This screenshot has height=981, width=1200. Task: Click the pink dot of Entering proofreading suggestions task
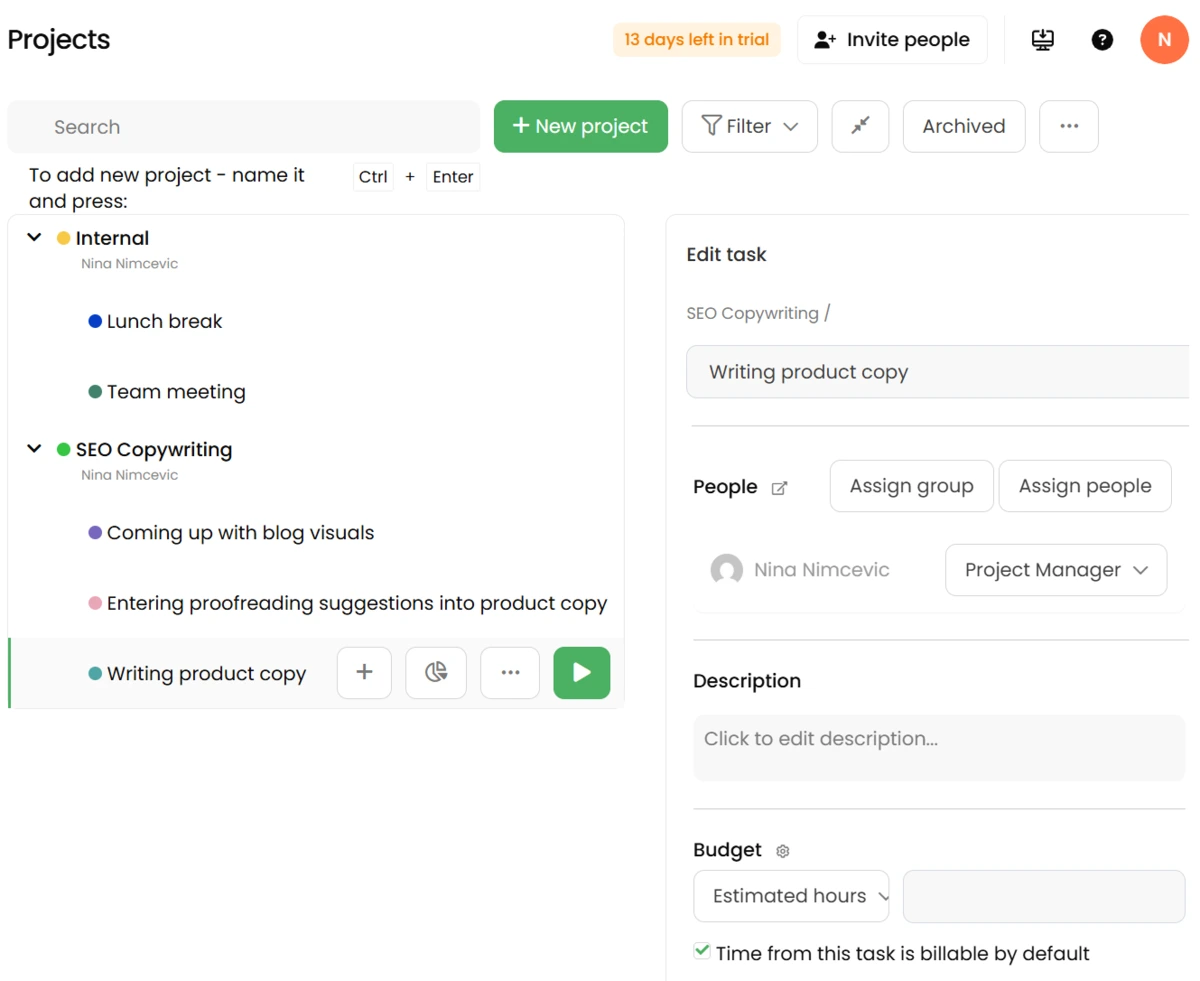pos(95,603)
